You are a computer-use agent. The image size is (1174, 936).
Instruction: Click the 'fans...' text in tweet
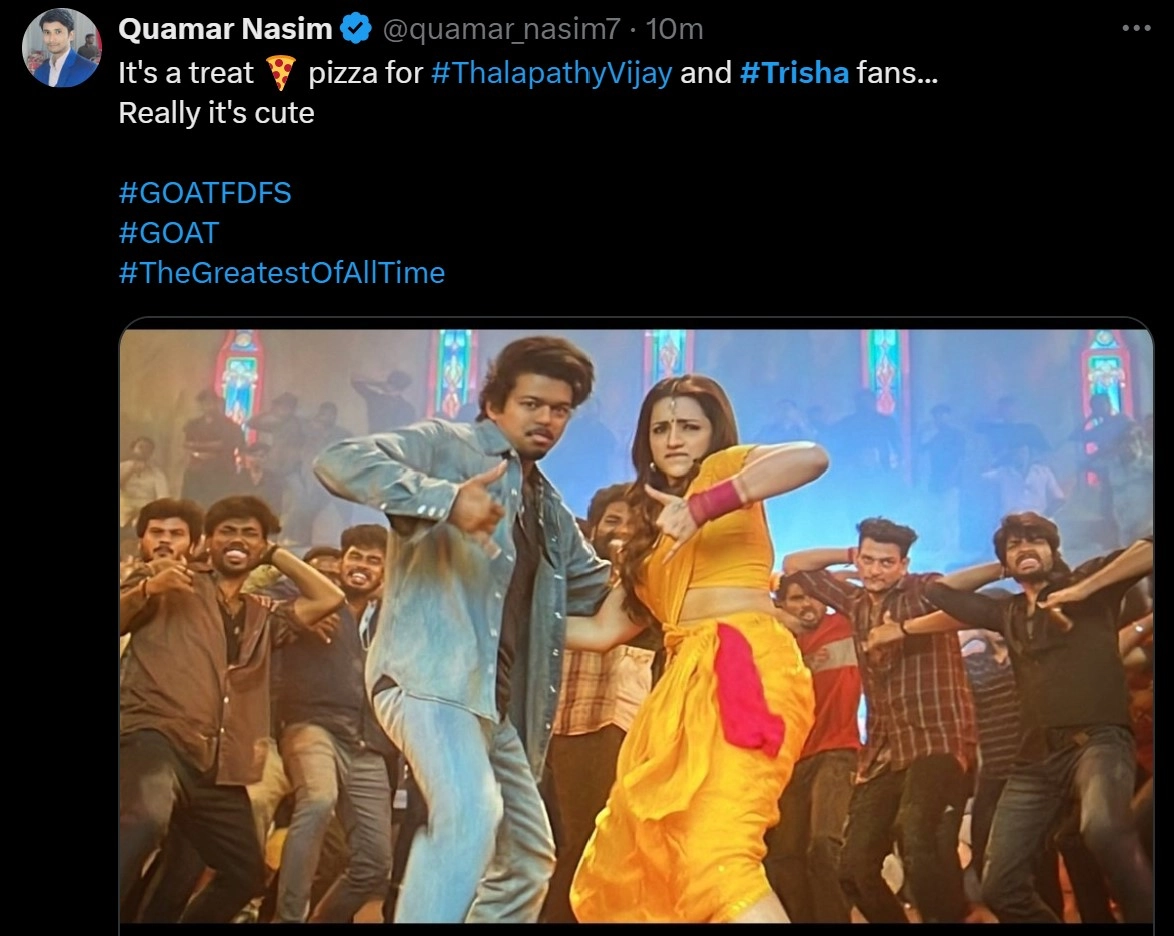897,73
